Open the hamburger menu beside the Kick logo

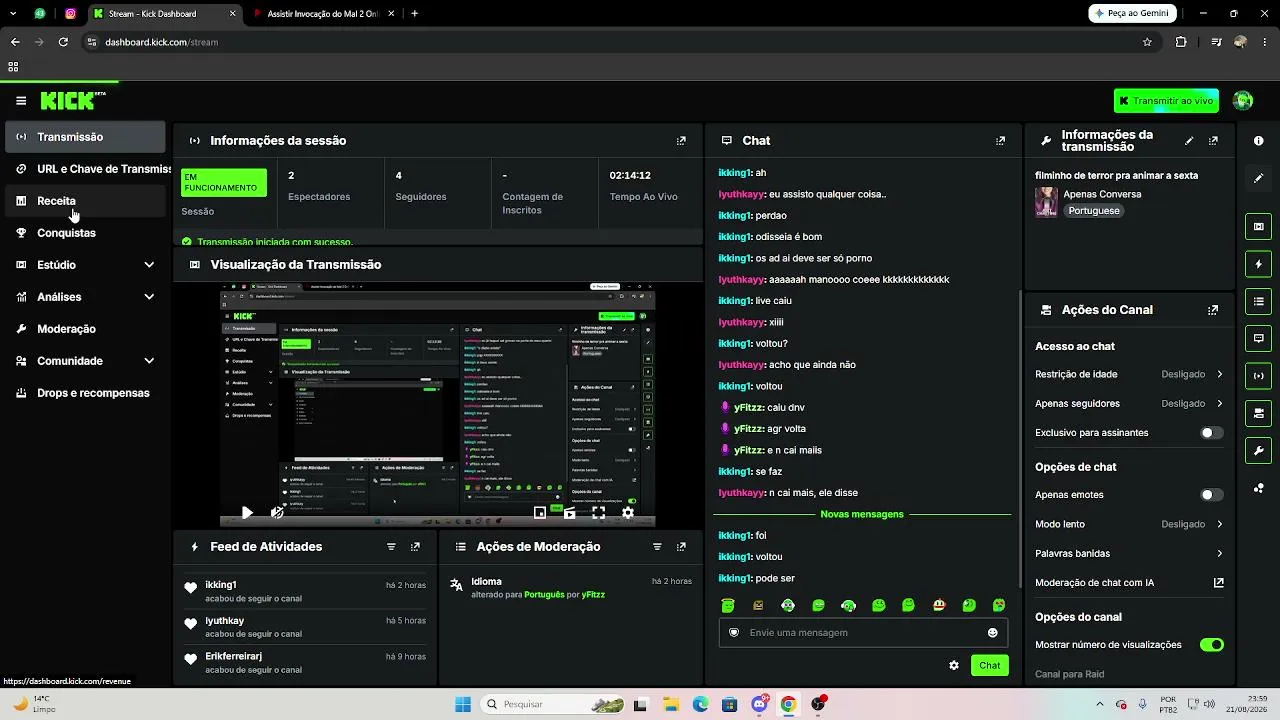21,101
